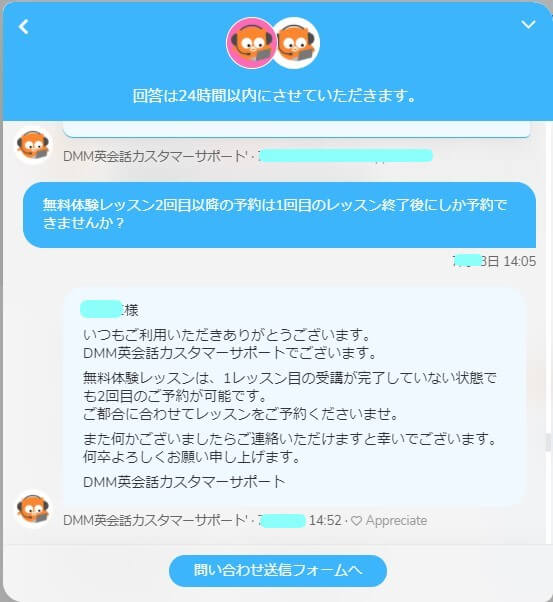
Task: Click the upper DMM英会話カスタマーサポート sender label
Action: click(x=155, y=156)
